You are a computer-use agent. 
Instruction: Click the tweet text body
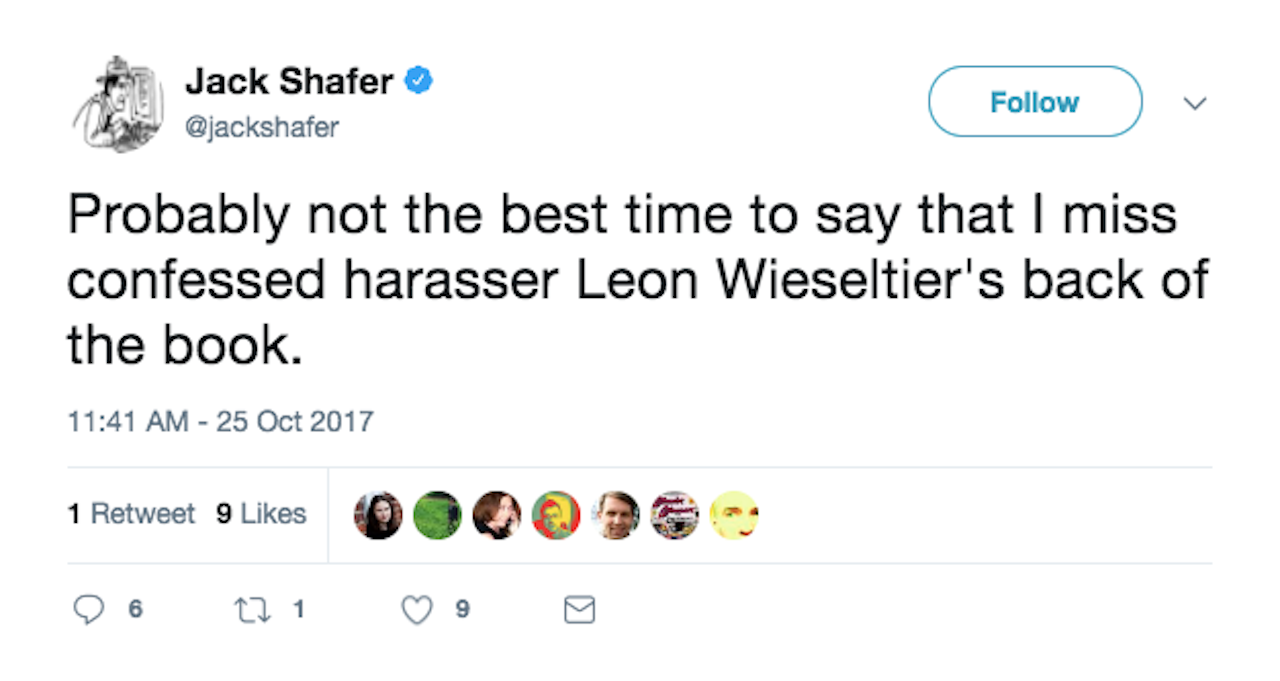tap(620, 281)
